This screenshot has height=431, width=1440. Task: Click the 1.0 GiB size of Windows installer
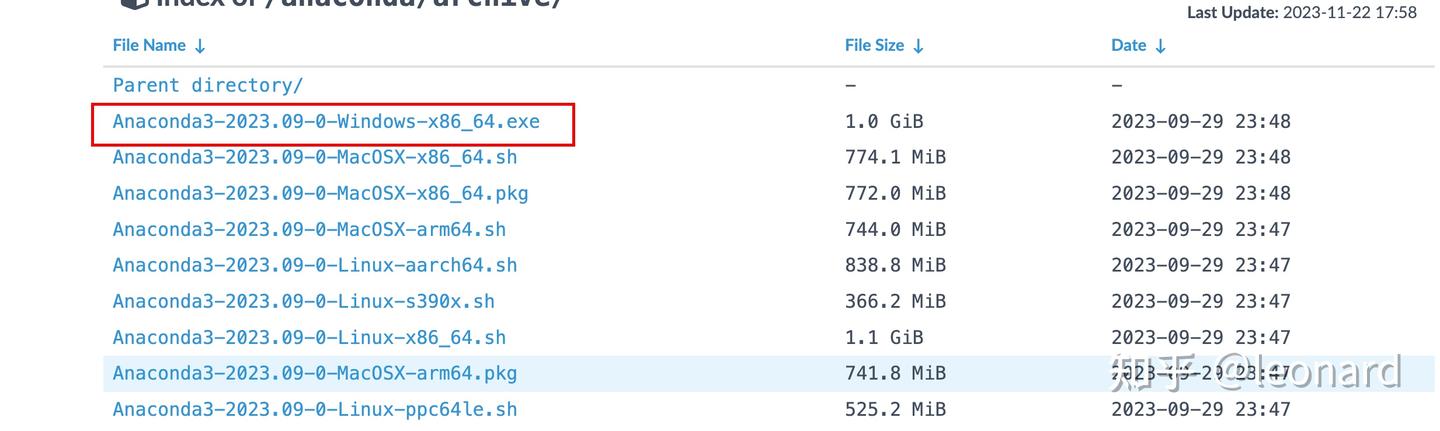(884, 122)
